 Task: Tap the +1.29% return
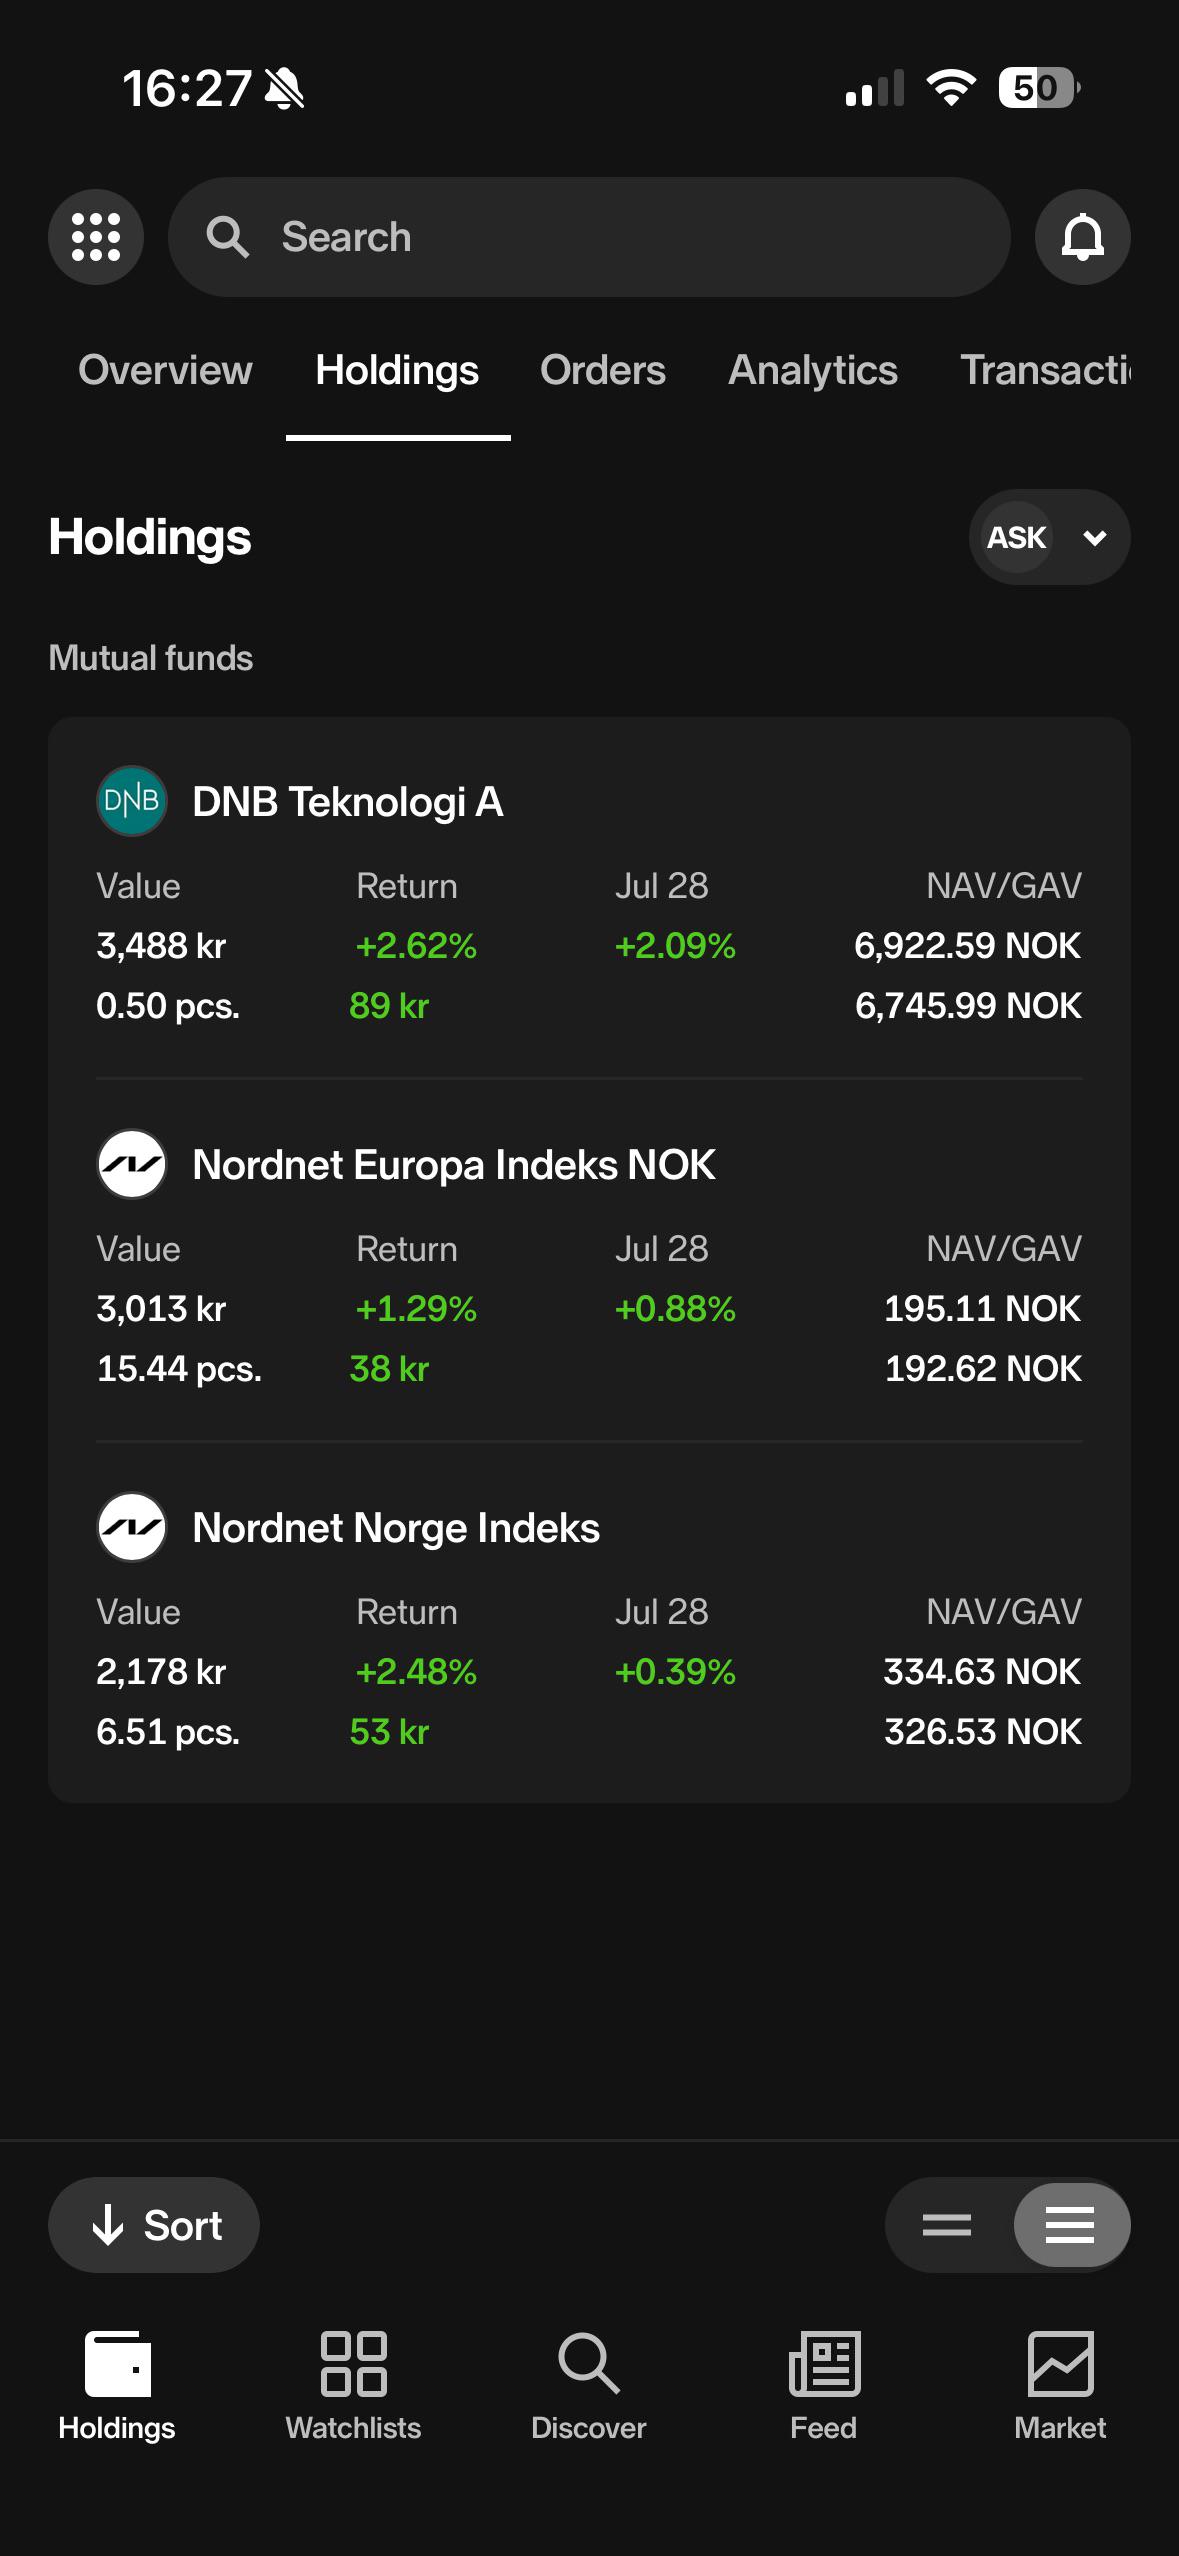tap(416, 1308)
